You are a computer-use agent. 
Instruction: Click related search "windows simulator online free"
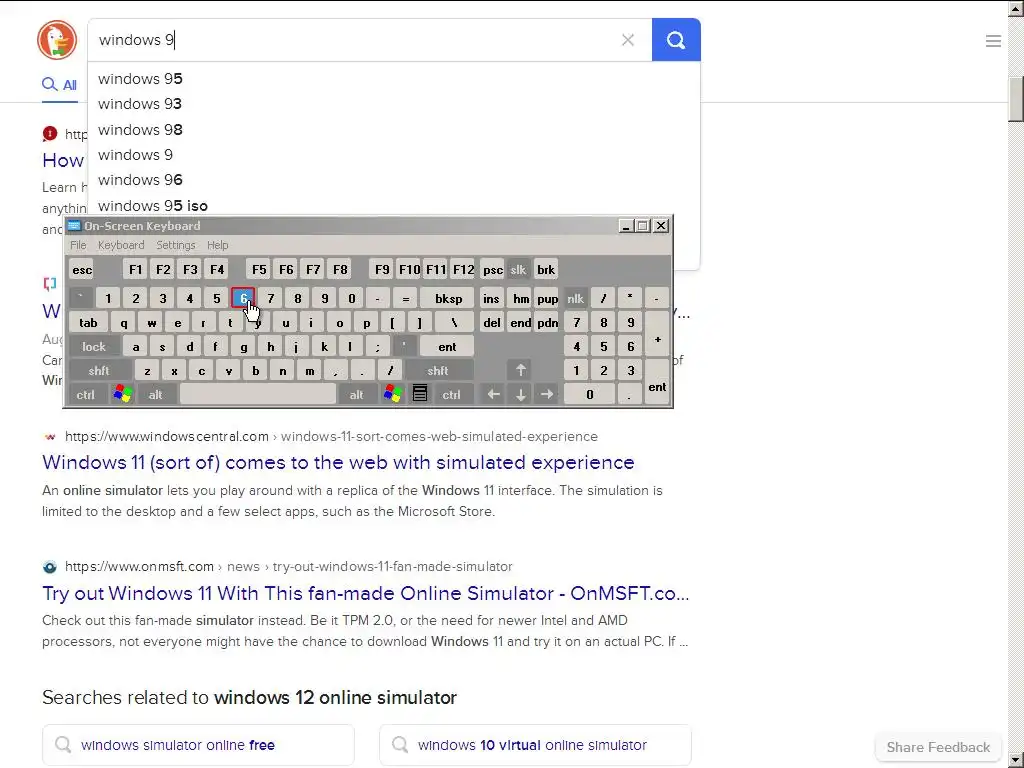(x=199, y=745)
